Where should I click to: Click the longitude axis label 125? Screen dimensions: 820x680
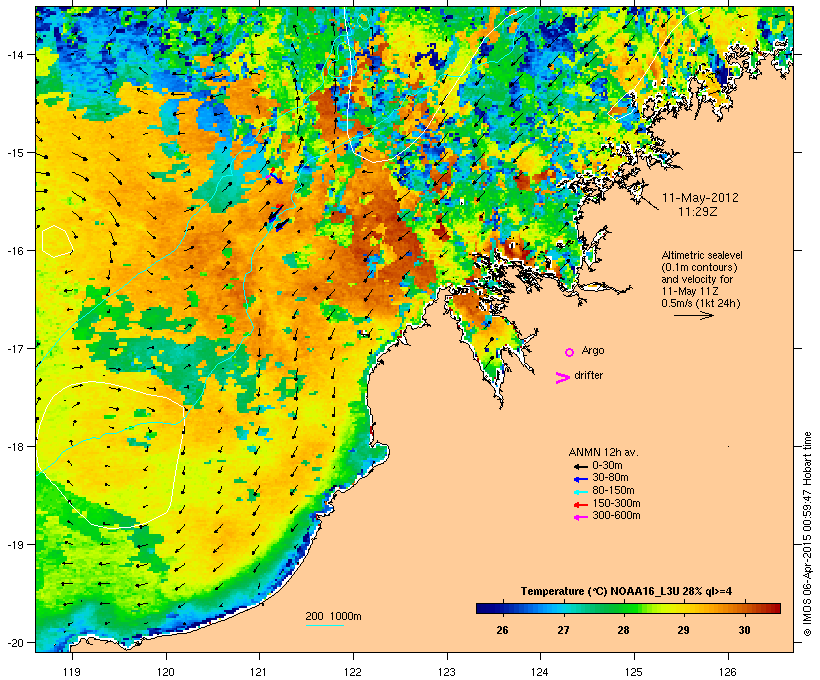coord(634,672)
